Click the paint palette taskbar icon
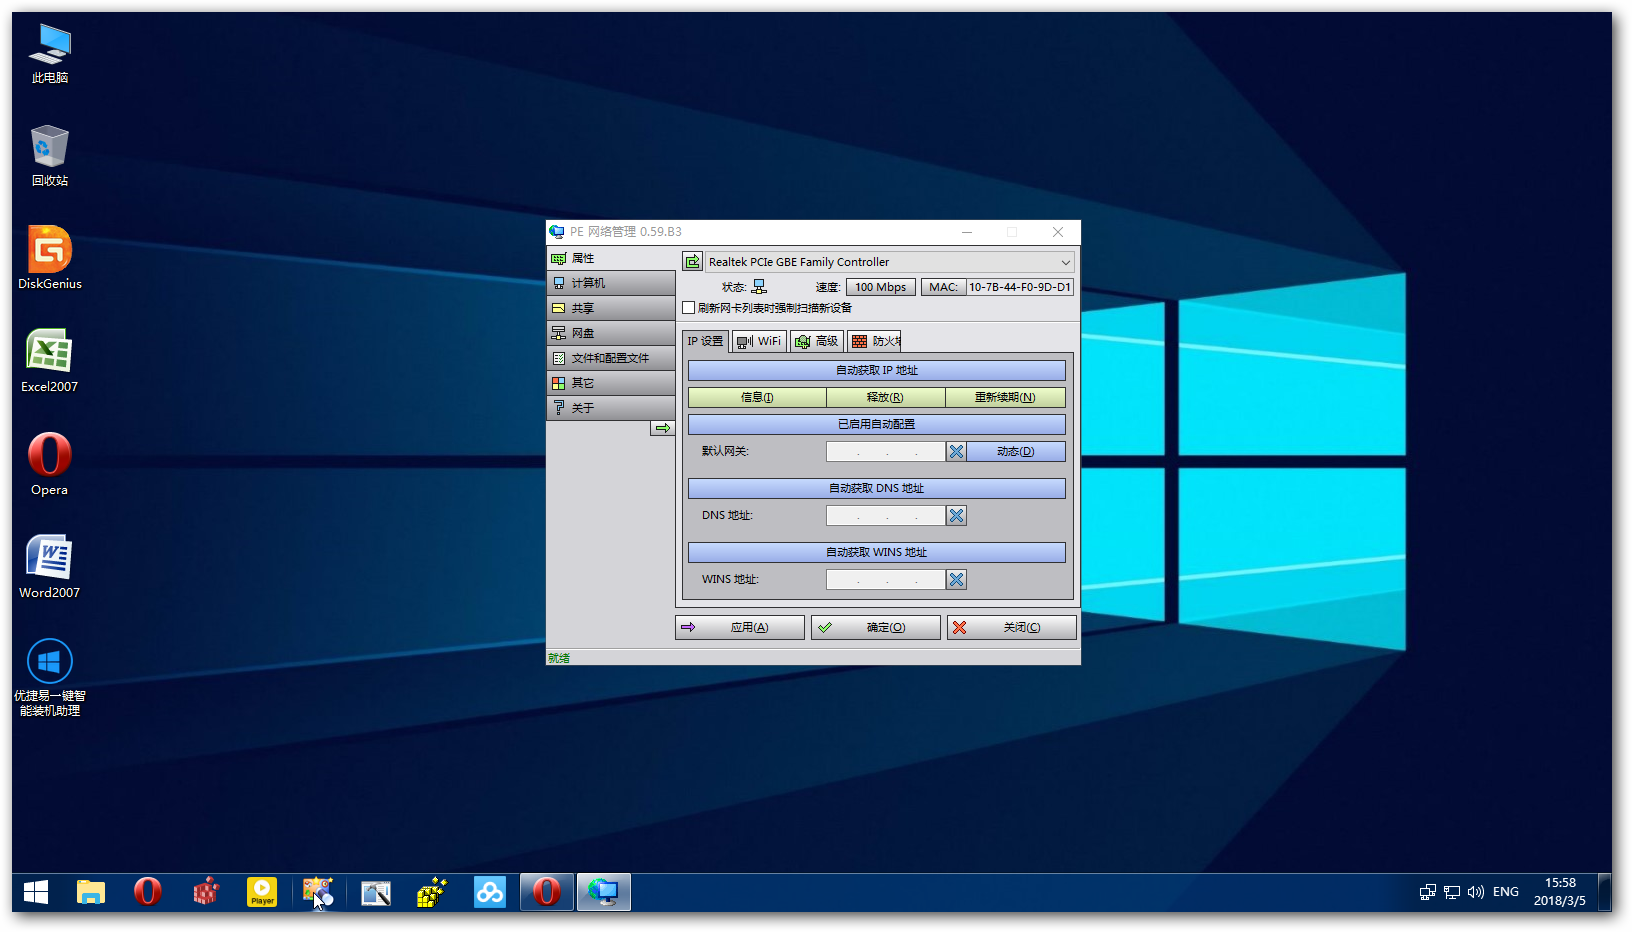The width and height of the screenshot is (1632, 932). tap(318, 892)
